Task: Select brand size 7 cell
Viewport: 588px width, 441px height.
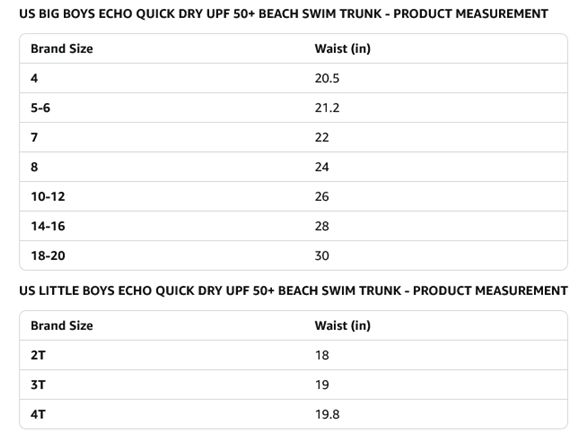Action: tap(34, 138)
